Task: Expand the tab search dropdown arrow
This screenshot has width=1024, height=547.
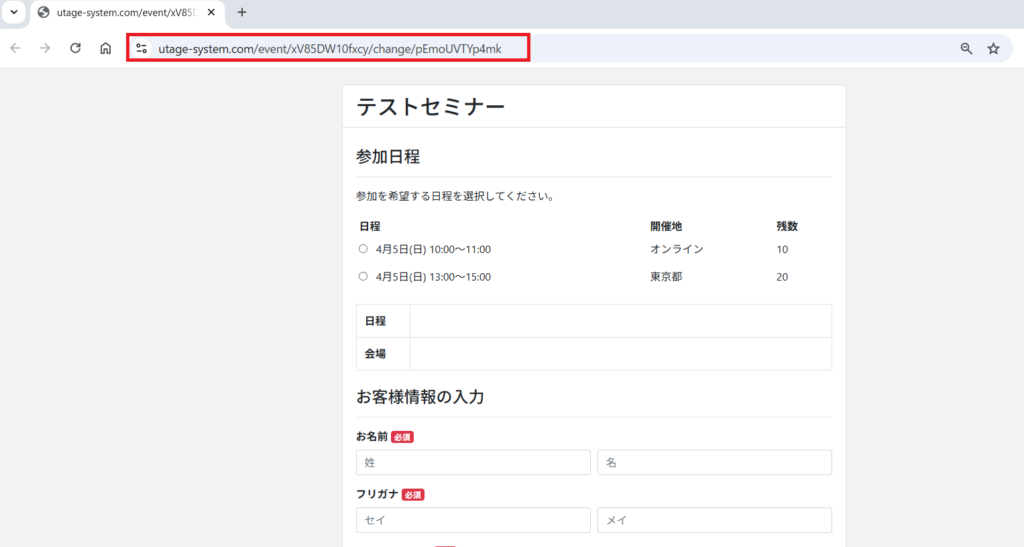Action: click(14, 12)
